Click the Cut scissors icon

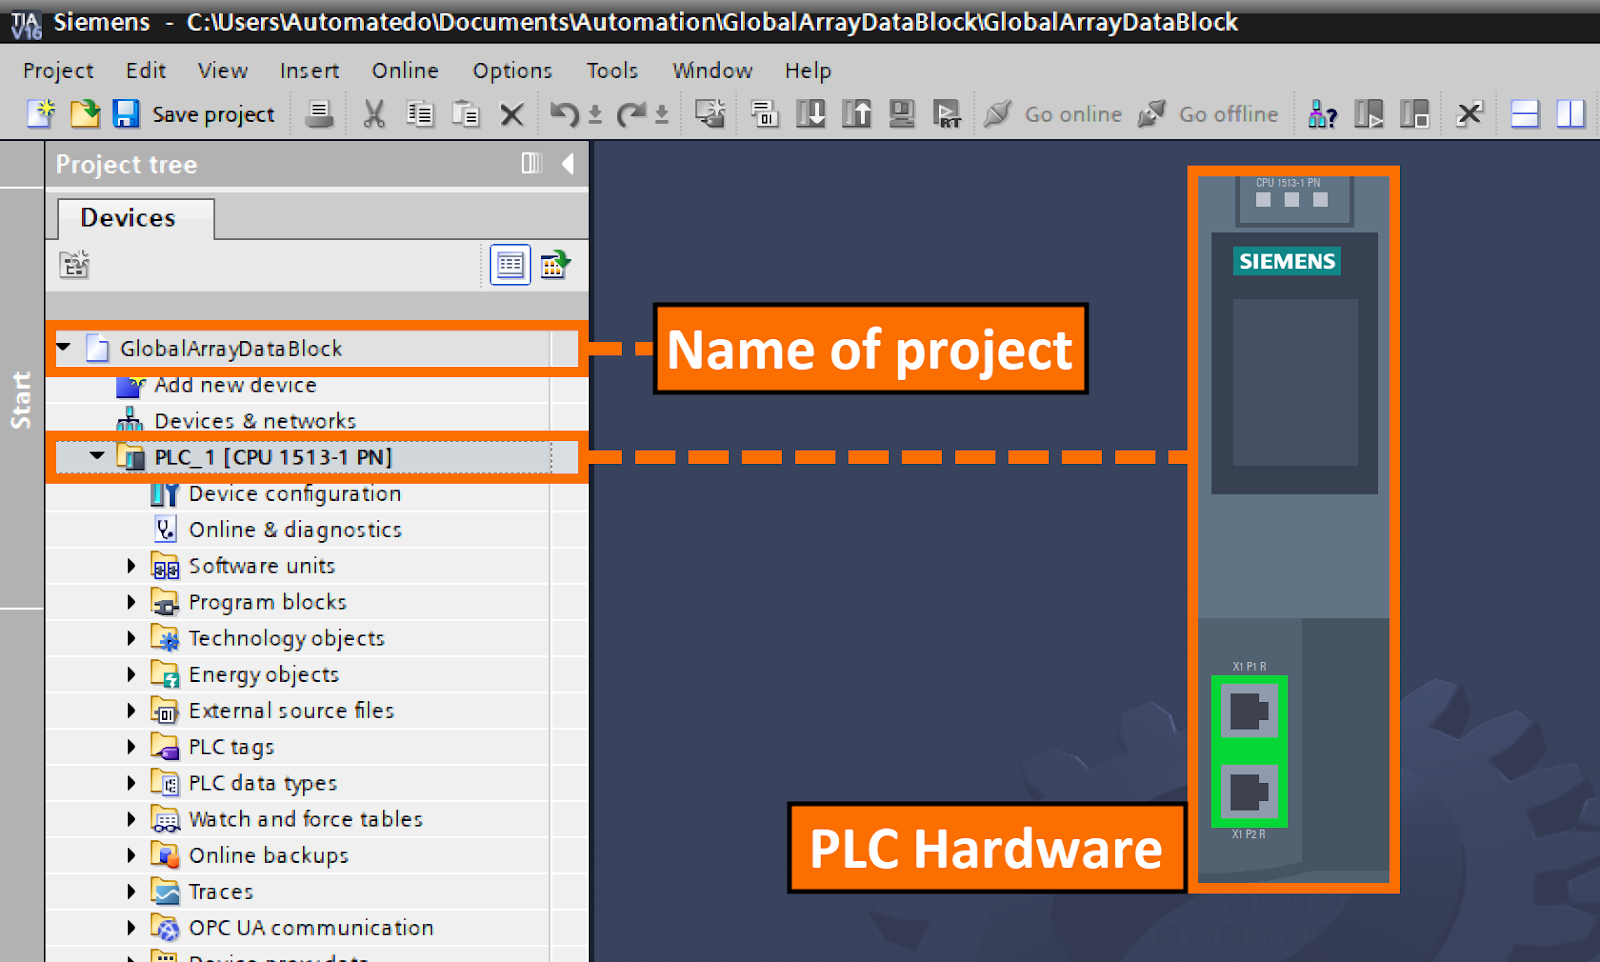pos(374,114)
